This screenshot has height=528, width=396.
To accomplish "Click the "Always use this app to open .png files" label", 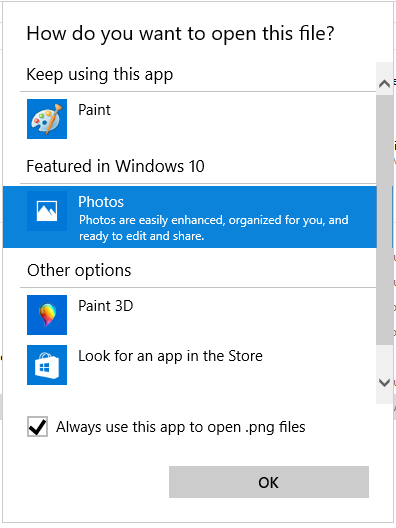I will 181,427.
